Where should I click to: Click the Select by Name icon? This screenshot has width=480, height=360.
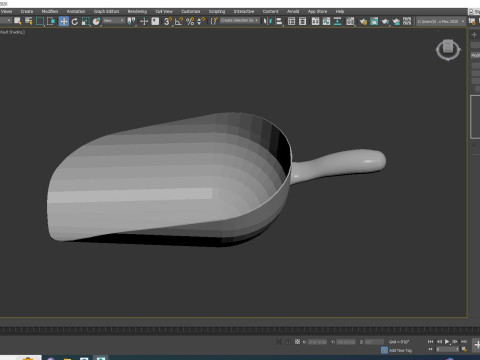click(x=29, y=21)
